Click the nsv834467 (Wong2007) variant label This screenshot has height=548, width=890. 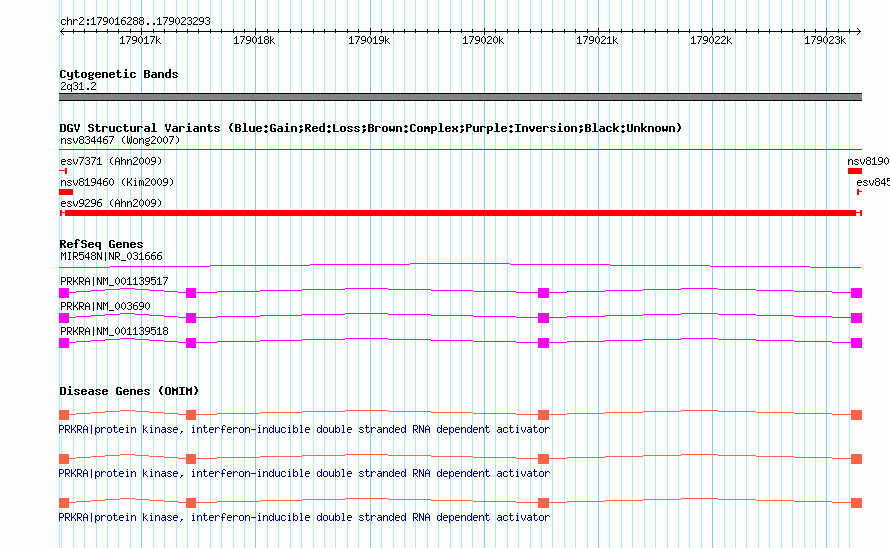pyautogui.click(x=120, y=140)
